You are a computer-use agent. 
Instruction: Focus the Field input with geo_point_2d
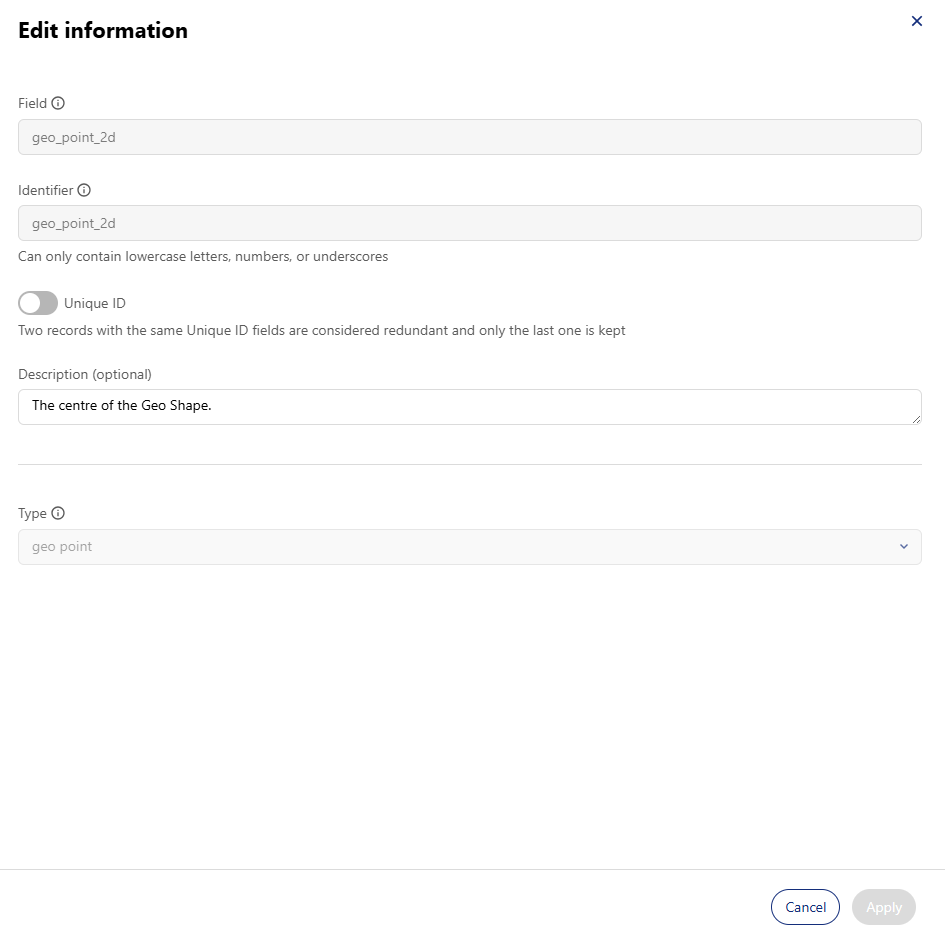point(469,137)
